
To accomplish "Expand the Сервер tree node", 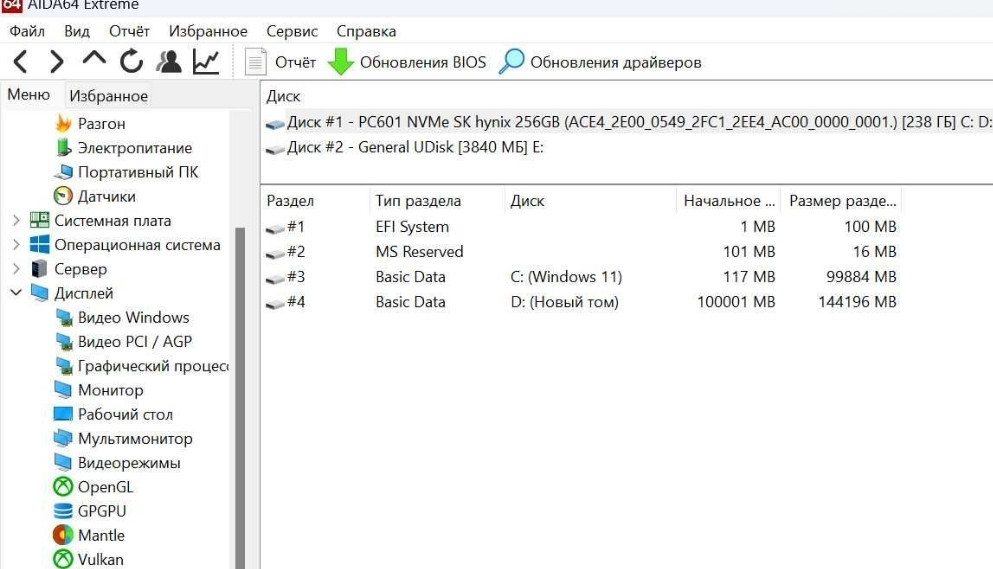I will tap(16, 269).
